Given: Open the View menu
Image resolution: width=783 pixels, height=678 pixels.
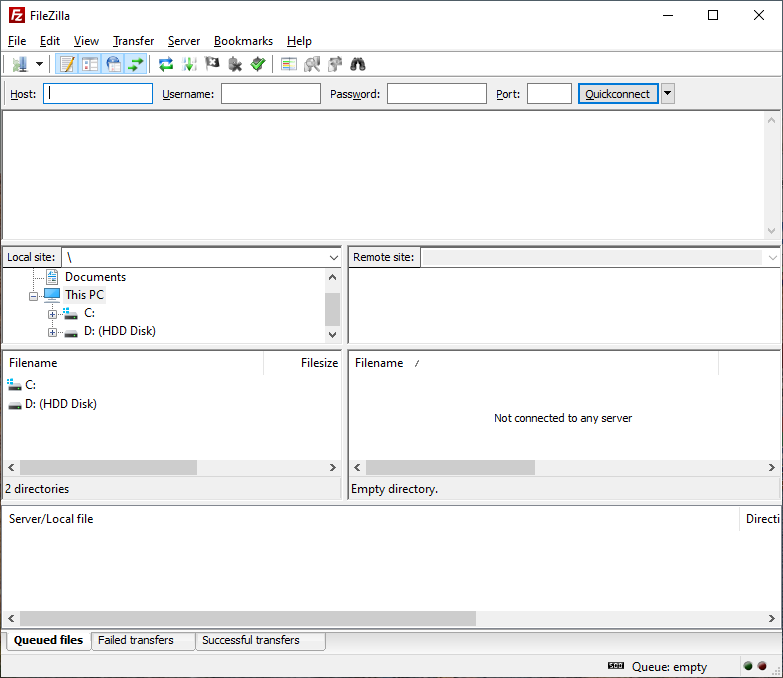Looking at the screenshot, I should coord(86,41).
